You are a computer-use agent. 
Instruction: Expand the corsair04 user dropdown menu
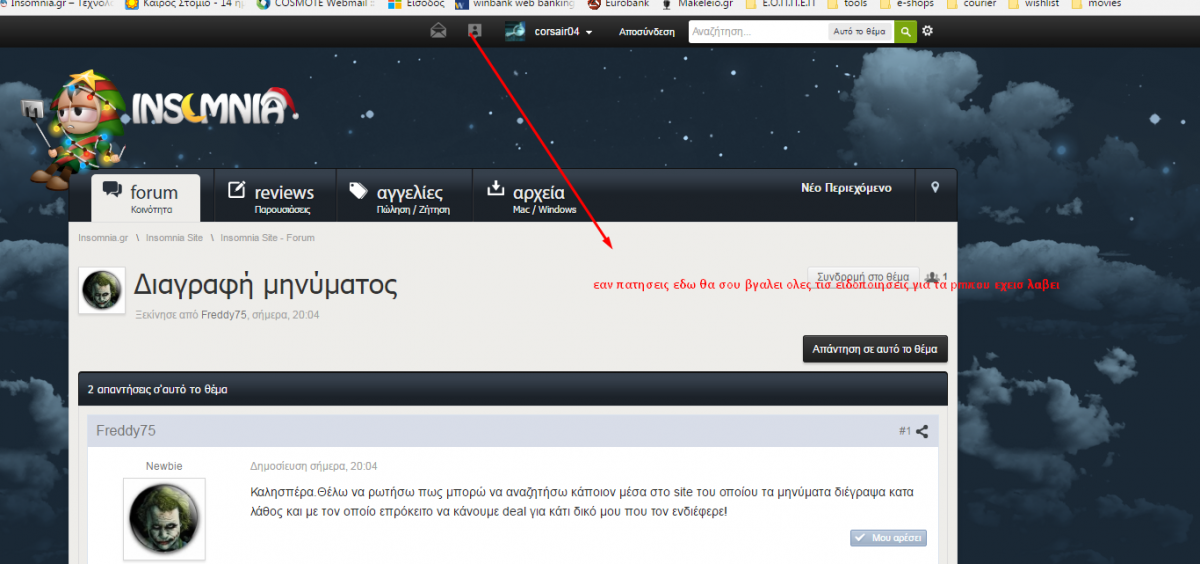tap(563, 32)
